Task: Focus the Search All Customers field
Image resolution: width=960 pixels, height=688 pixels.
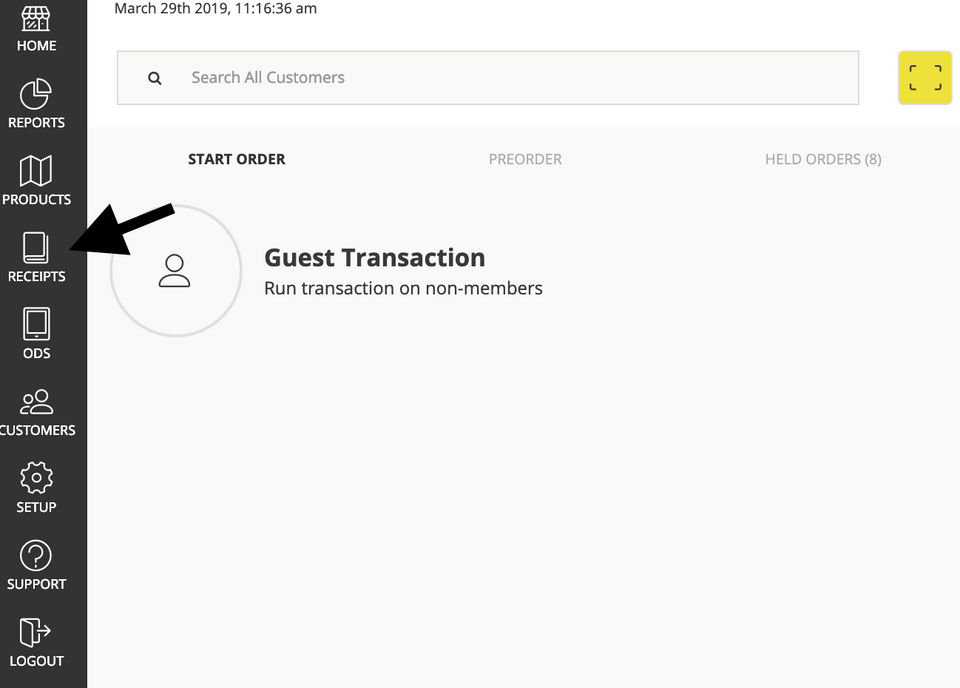Action: 488,78
